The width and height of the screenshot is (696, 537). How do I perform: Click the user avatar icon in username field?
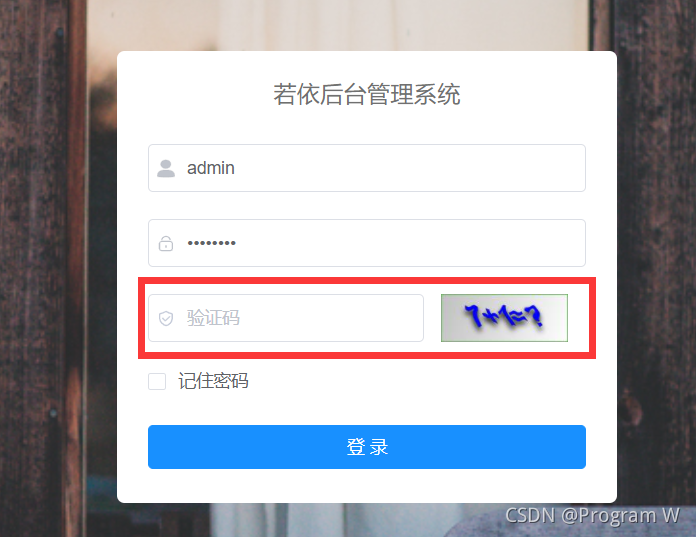pos(166,168)
